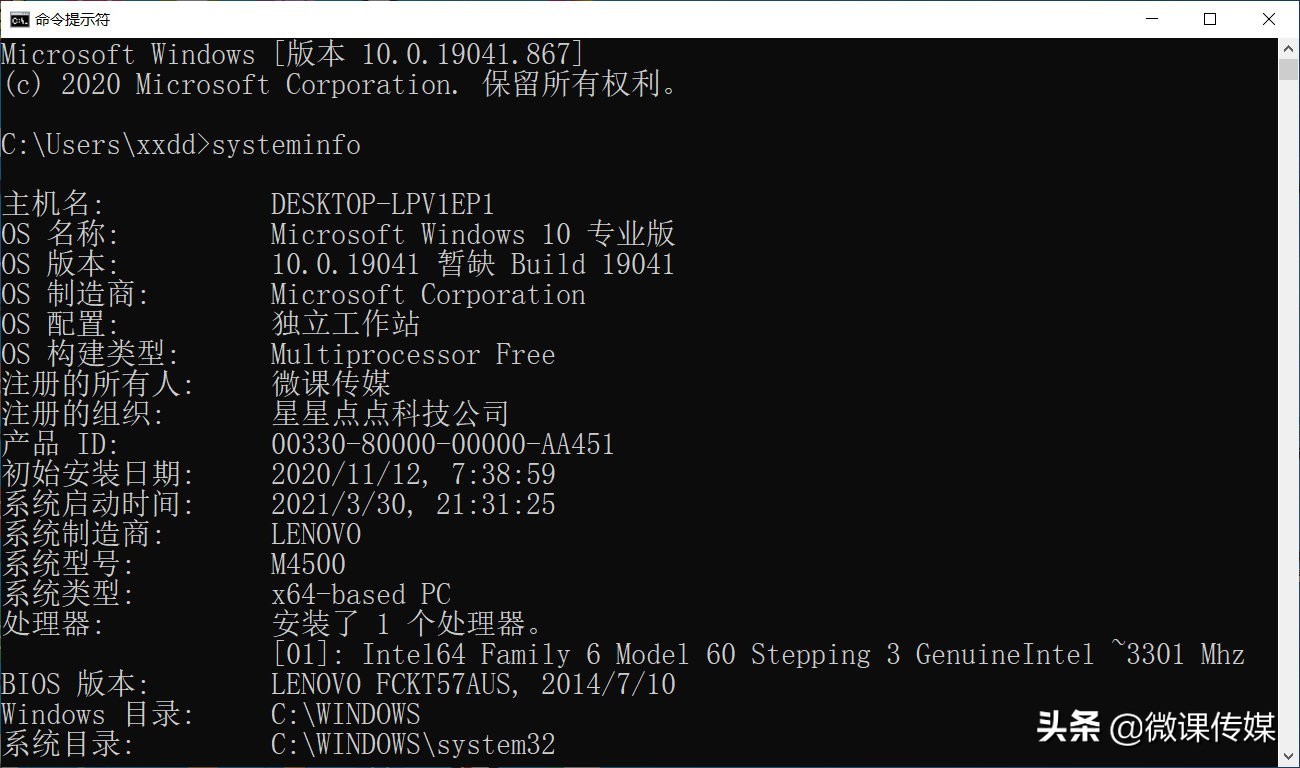Close the 命令提示符 window
1300x768 pixels.
point(1268,19)
